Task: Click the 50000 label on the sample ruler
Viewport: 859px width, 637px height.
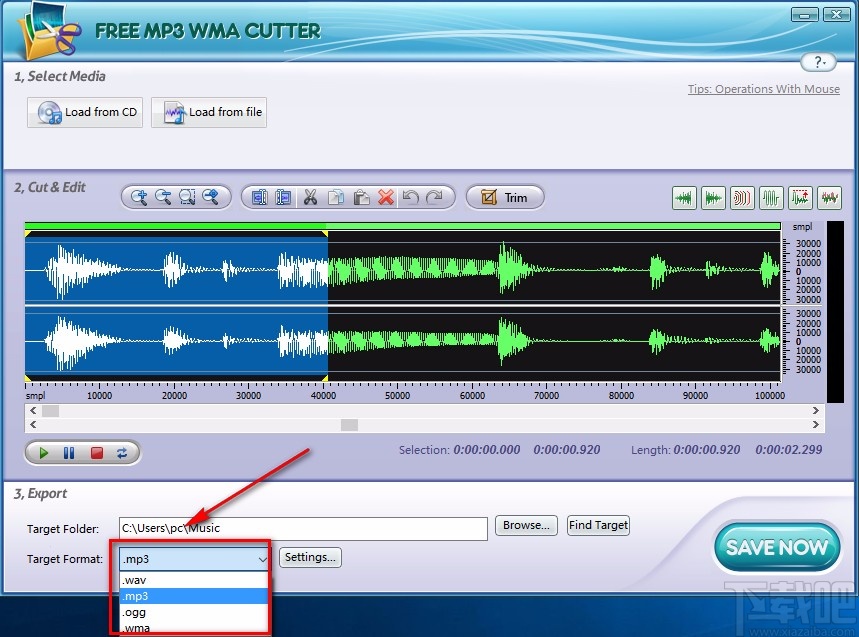Action: click(398, 395)
